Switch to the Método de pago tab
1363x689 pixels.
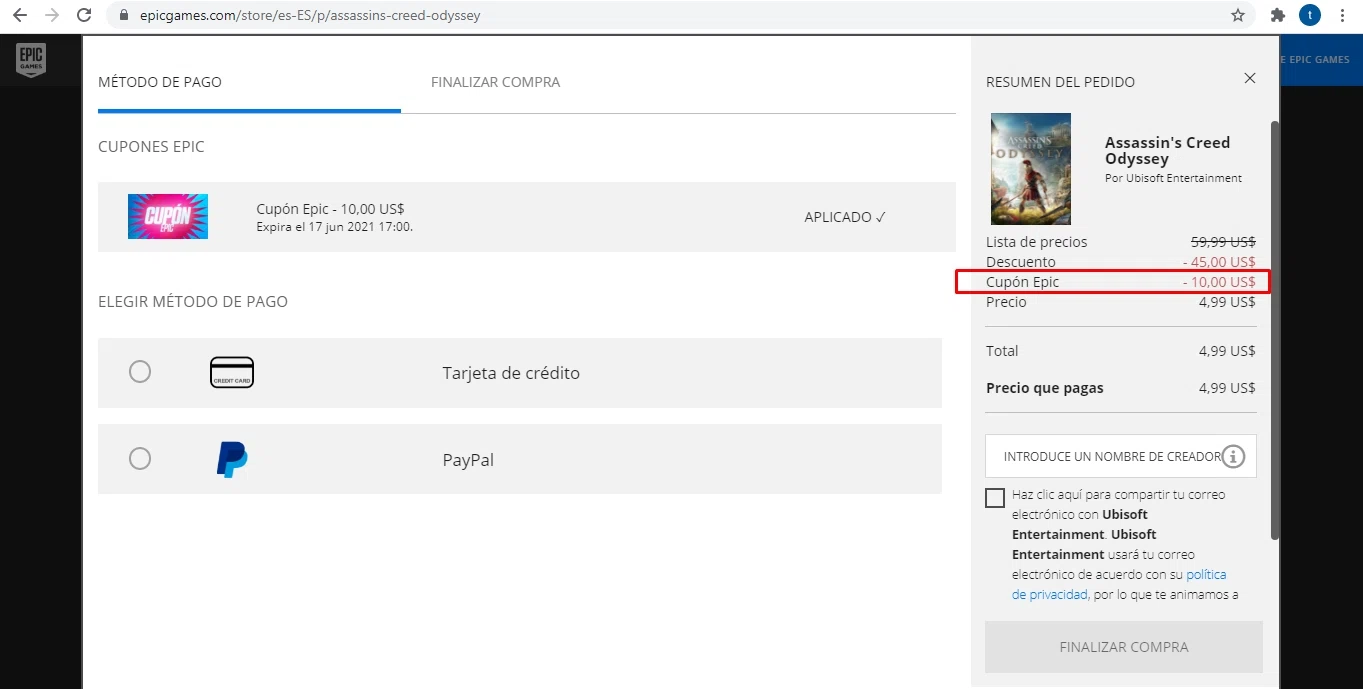(160, 82)
